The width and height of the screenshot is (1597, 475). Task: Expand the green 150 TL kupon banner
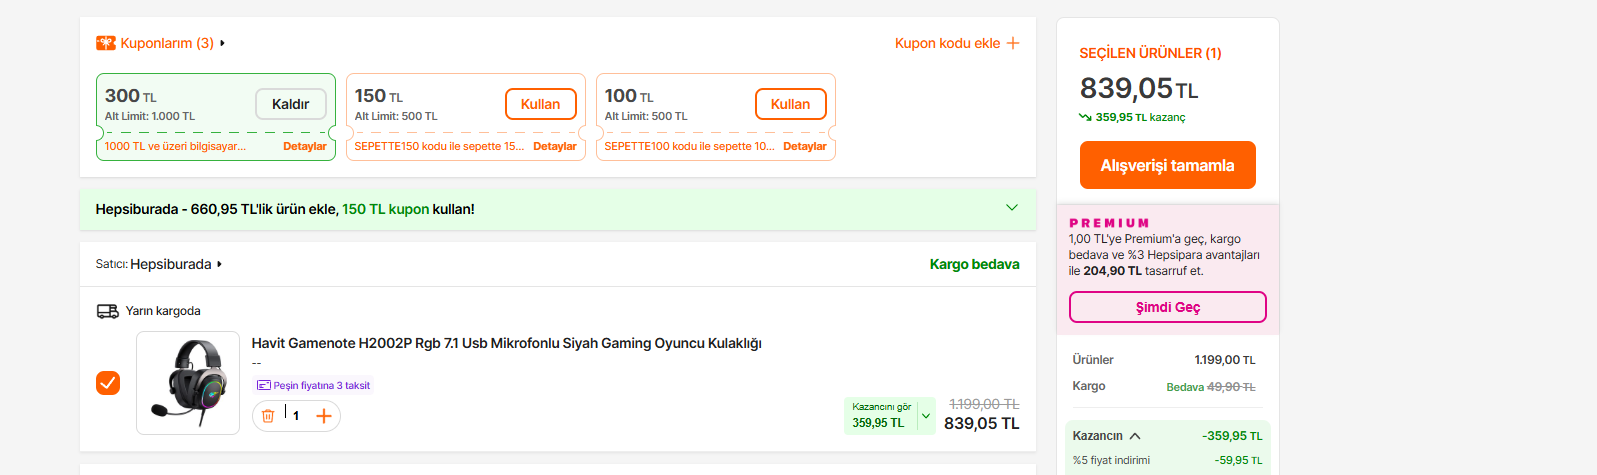coord(1011,208)
